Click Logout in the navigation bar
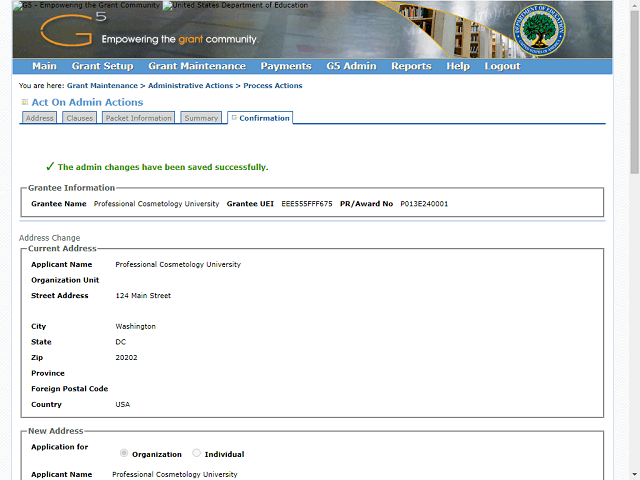Image resolution: width=640 pixels, height=480 pixels. (502, 66)
